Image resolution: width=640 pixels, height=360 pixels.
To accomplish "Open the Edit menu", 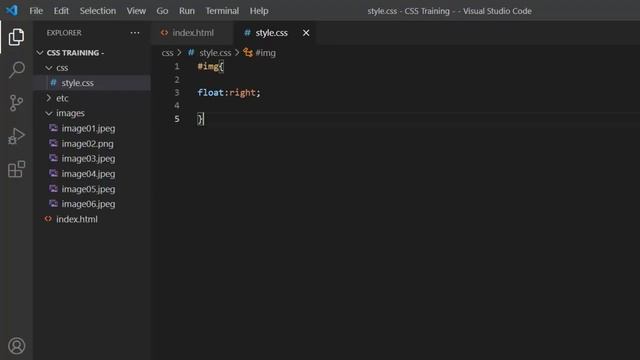I will tap(61, 11).
